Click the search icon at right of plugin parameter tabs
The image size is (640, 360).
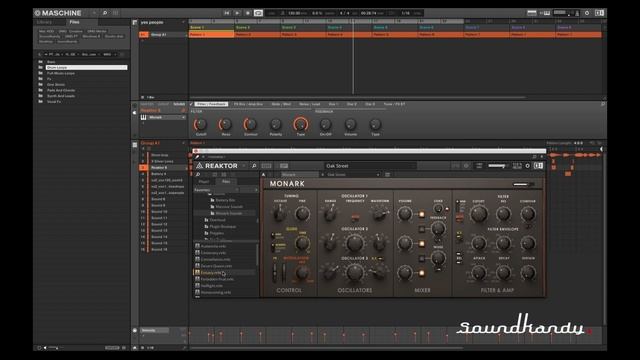(603, 104)
